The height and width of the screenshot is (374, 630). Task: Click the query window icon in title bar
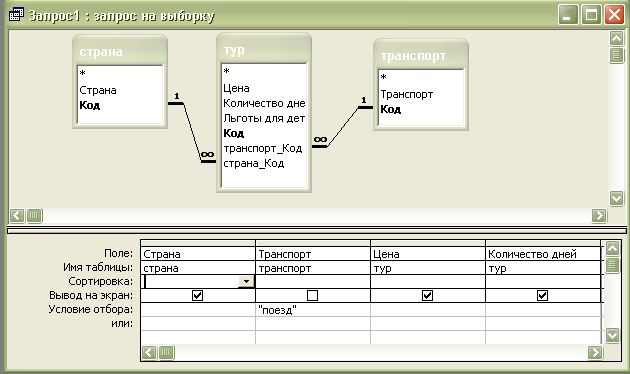[16, 15]
